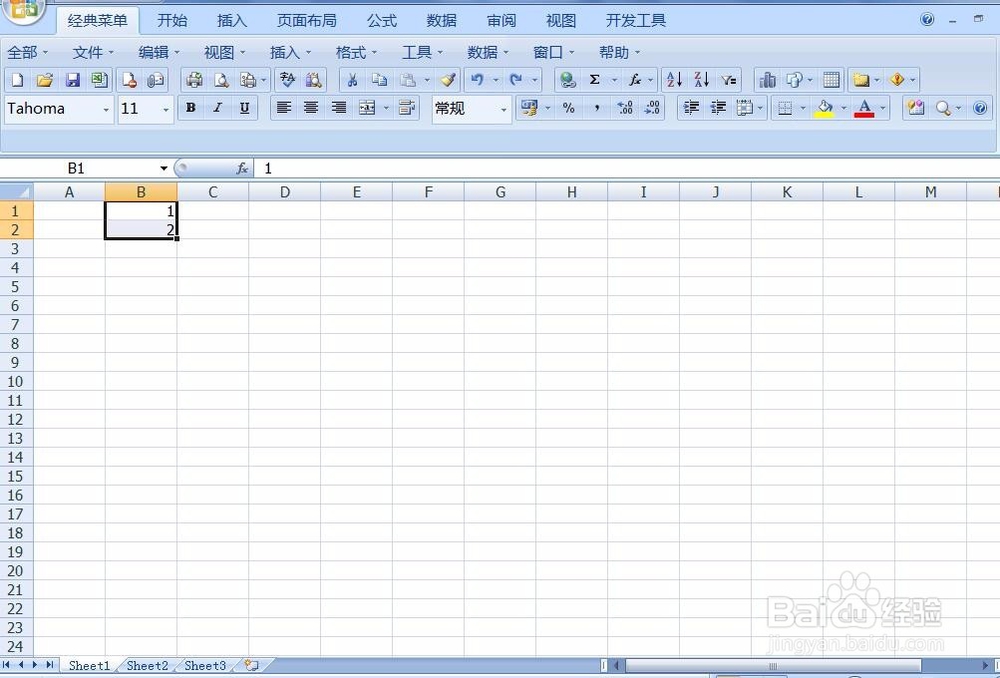Click the Select All corner button
This screenshot has height=678, width=1000.
(17, 192)
